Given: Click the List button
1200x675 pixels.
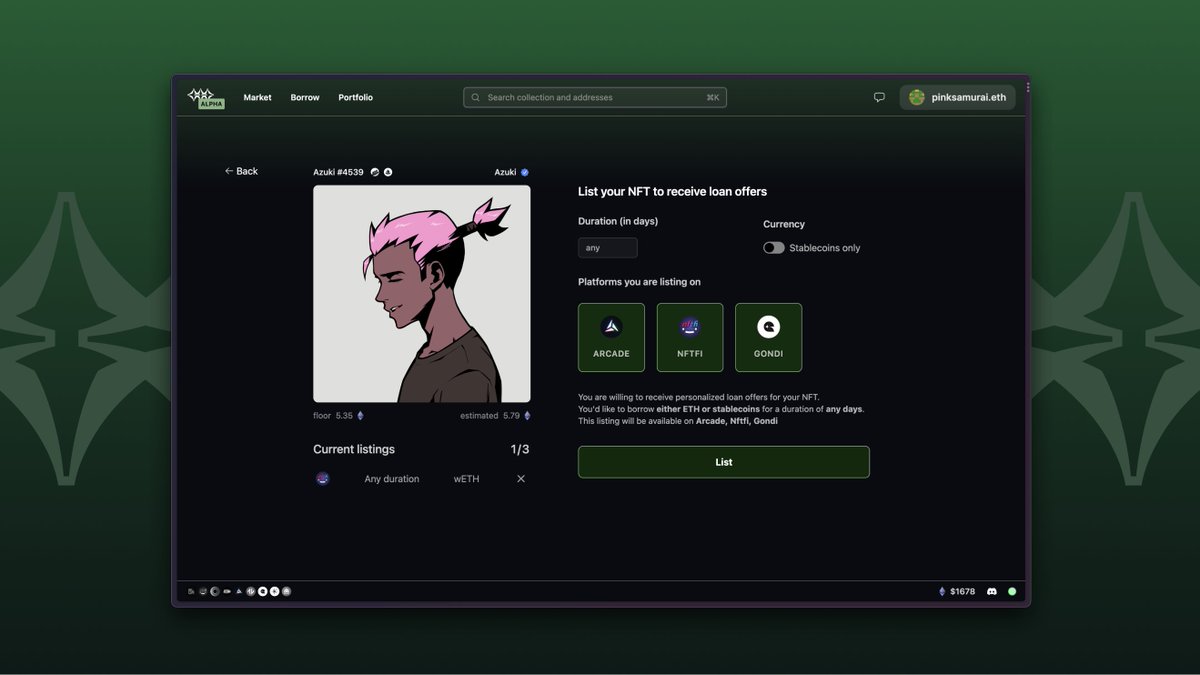Looking at the screenshot, I should pos(724,462).
